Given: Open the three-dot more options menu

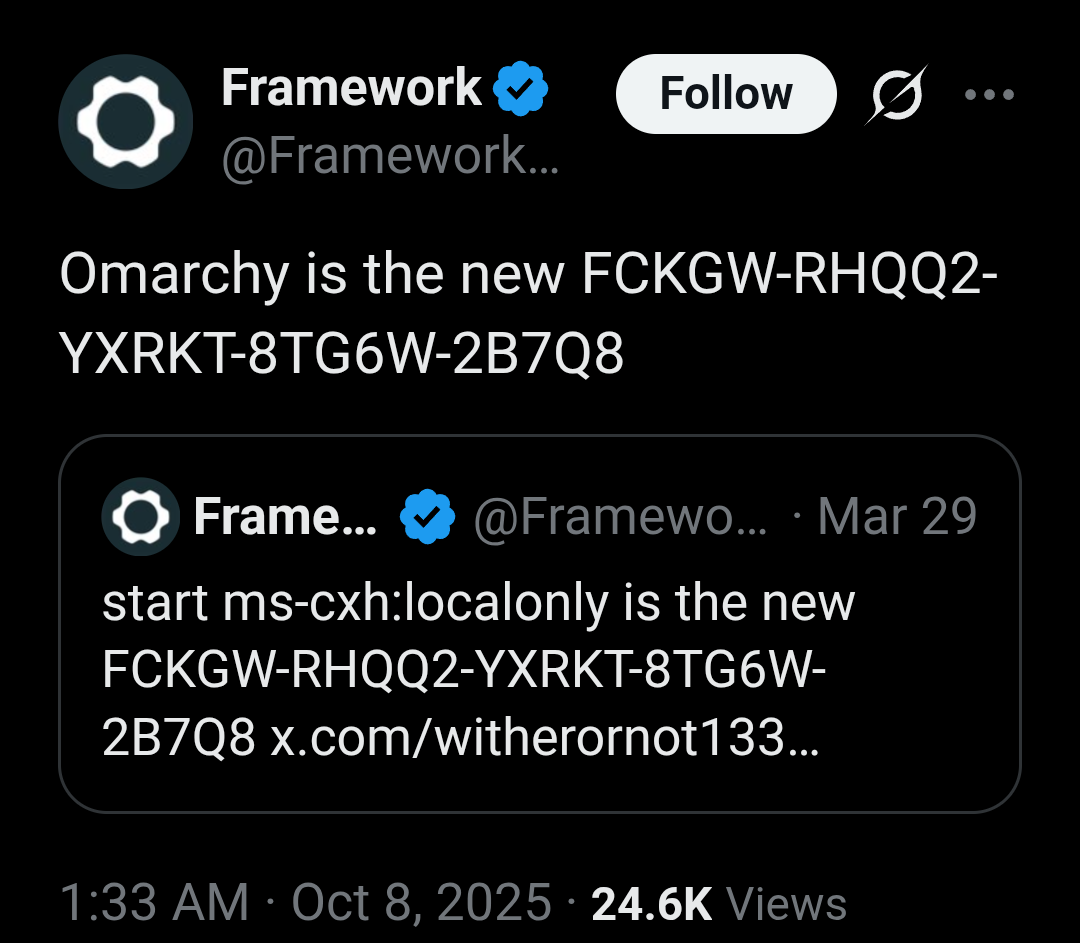Looking at the screenshot, I should [989, 96].
